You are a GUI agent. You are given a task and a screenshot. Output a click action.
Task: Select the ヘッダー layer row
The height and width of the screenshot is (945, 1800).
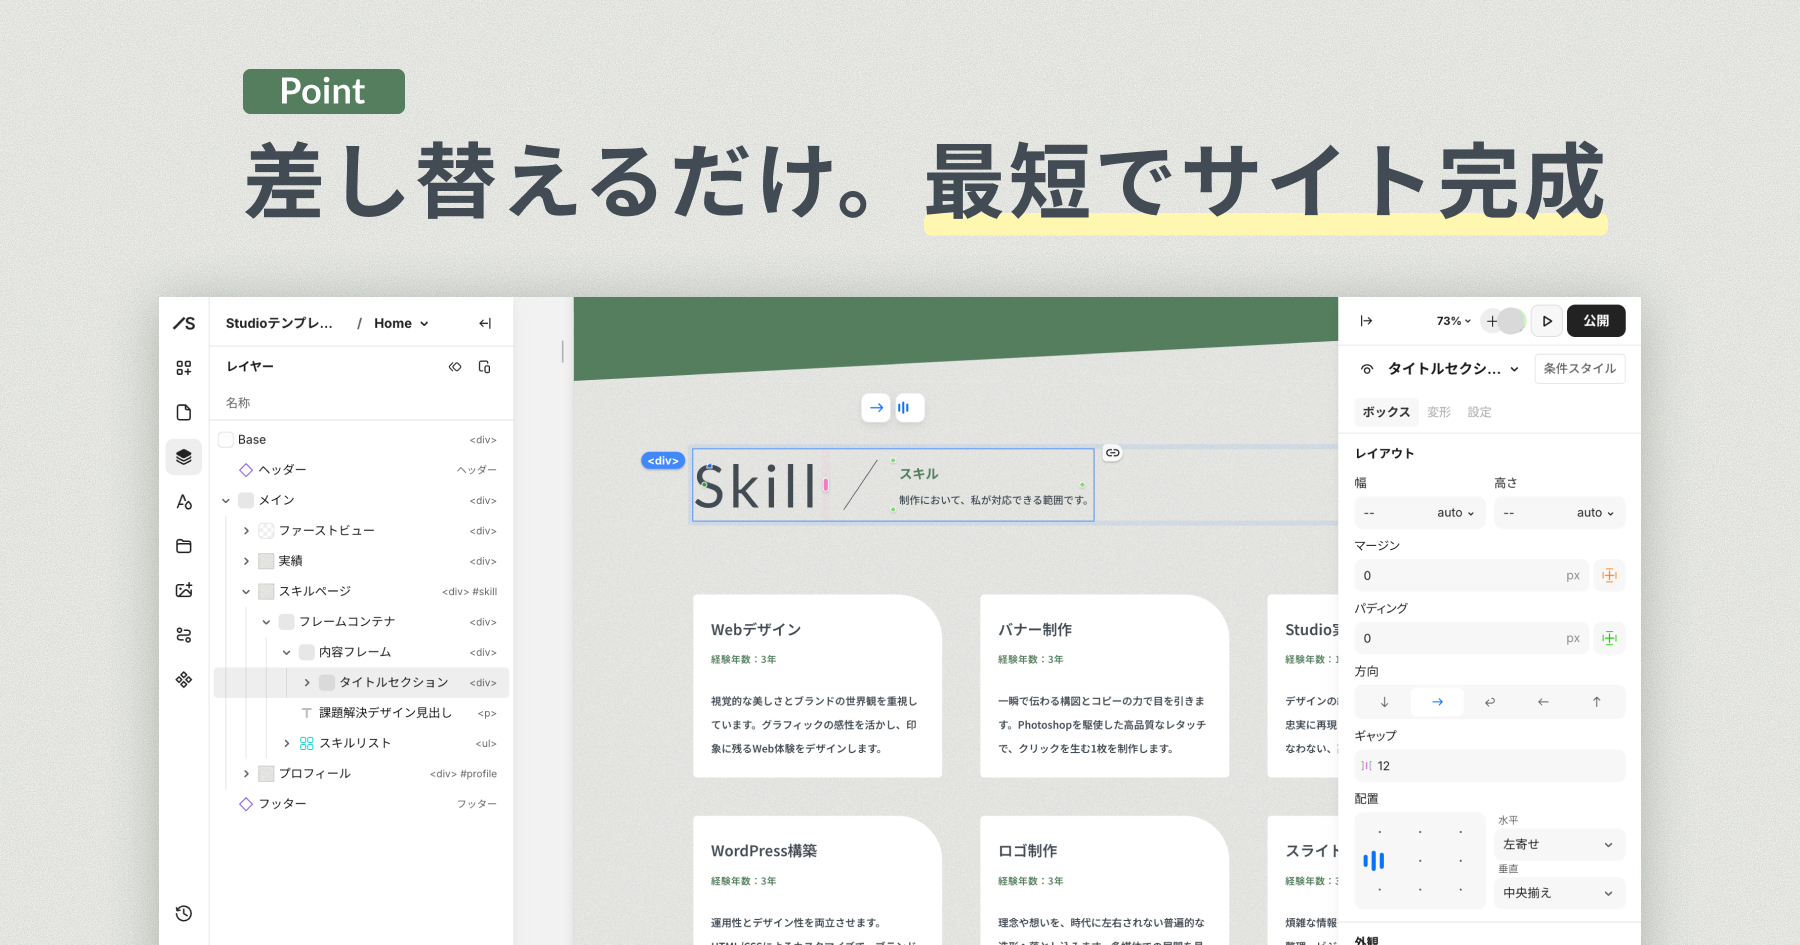362,470
